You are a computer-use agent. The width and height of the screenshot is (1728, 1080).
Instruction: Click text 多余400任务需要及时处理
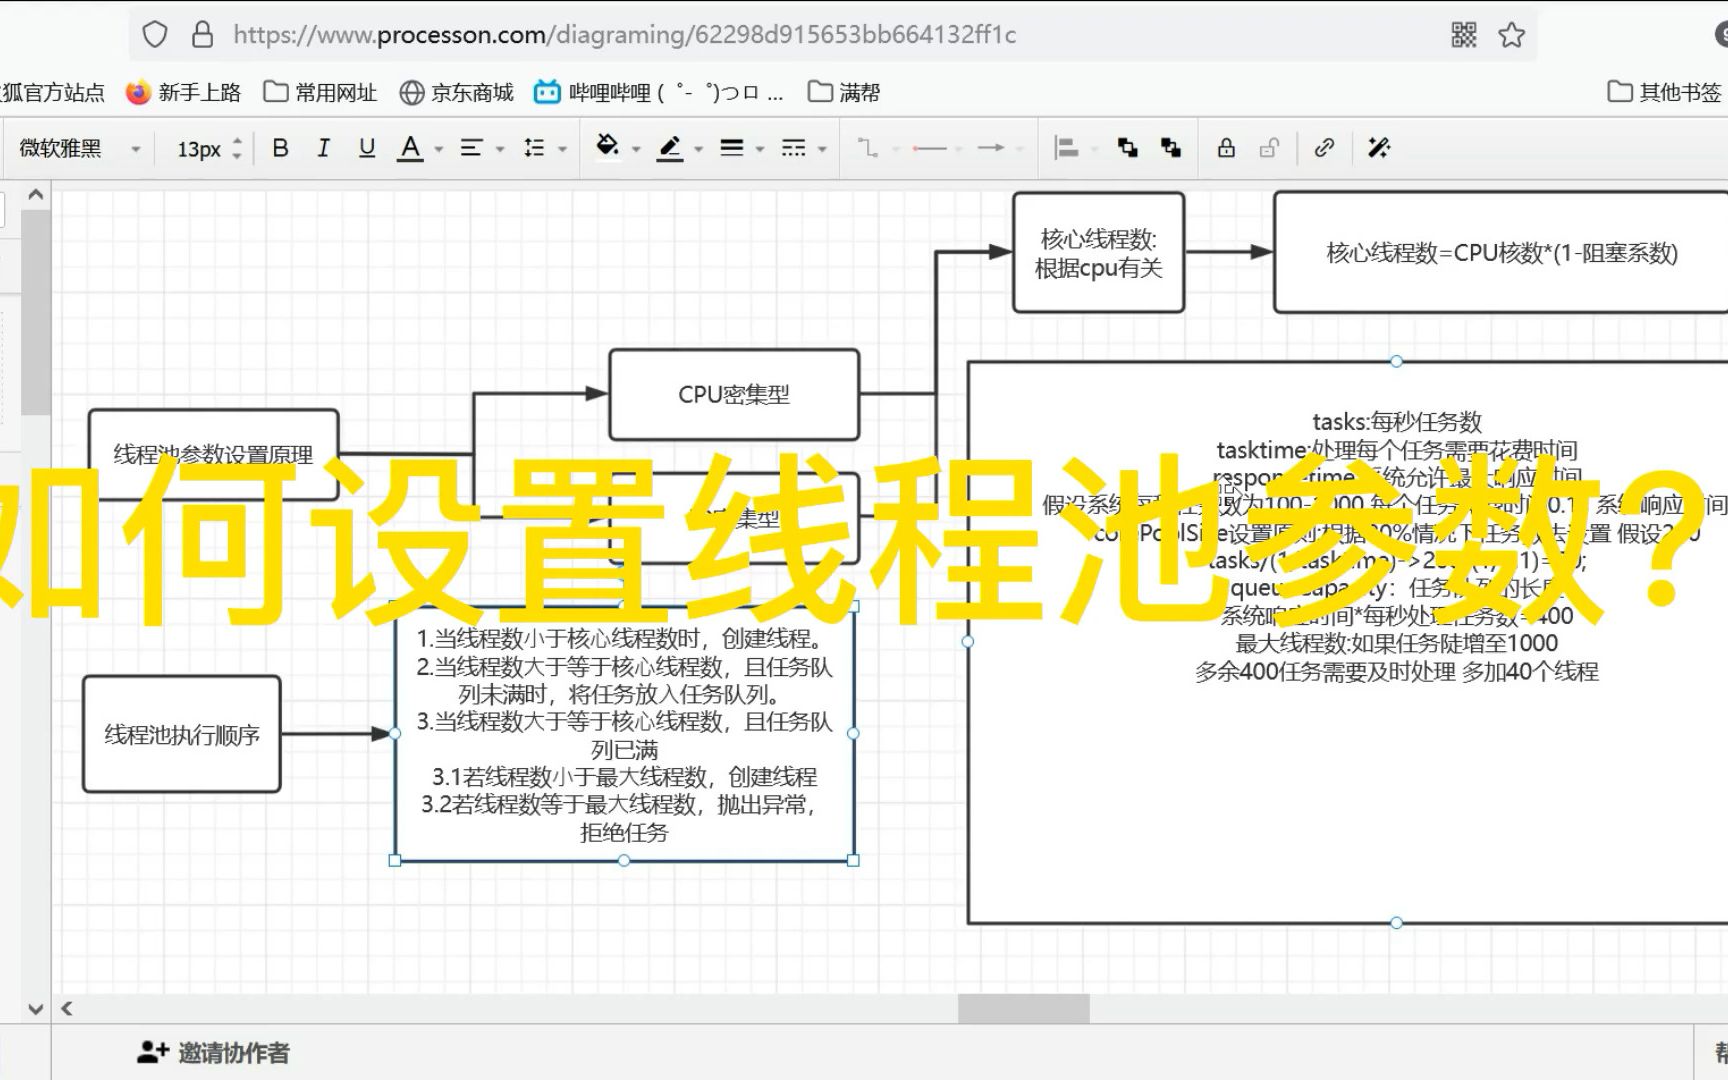point(1325,672)
